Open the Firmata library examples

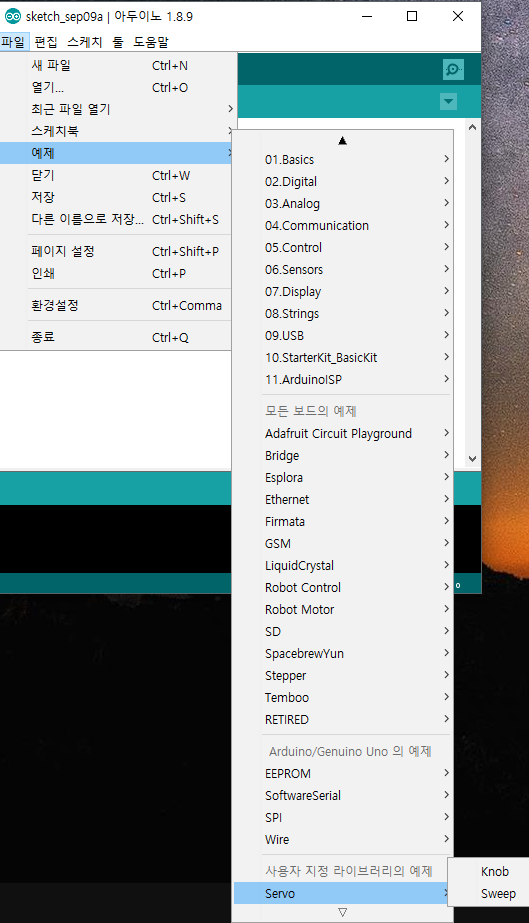pyautogui.click(x=343, y=522)
